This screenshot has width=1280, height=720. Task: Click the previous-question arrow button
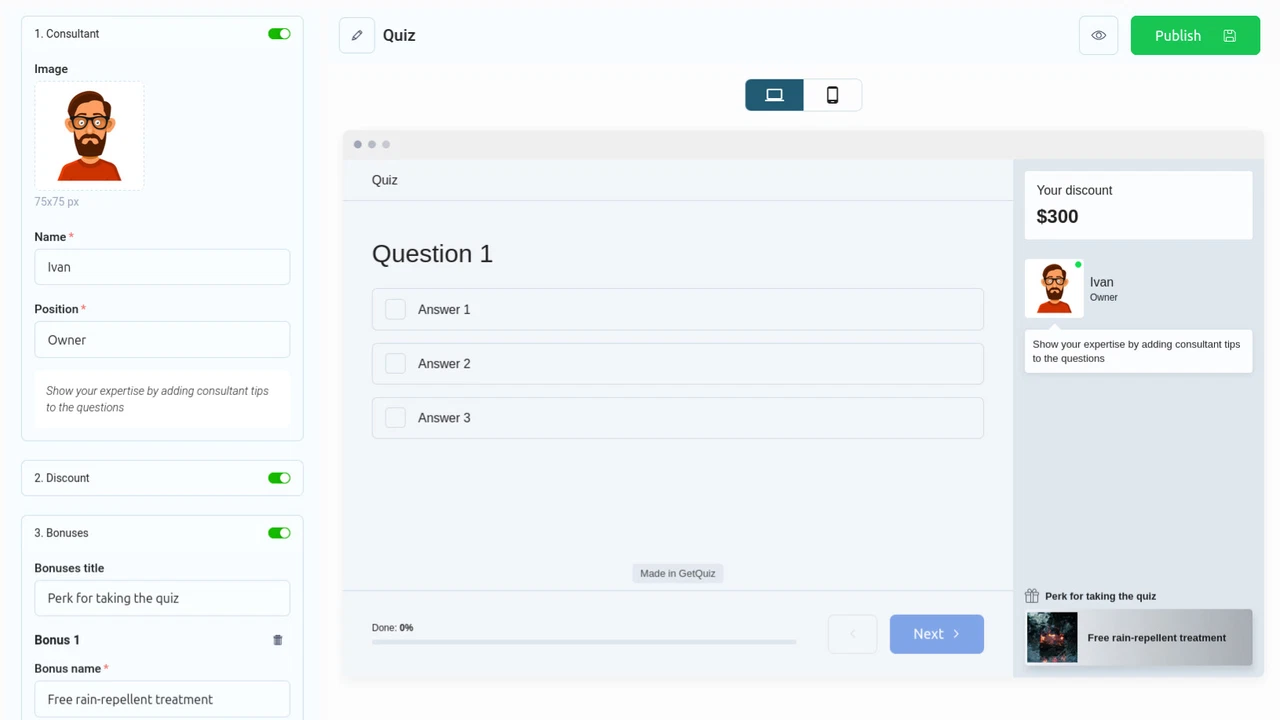point(852,633)
